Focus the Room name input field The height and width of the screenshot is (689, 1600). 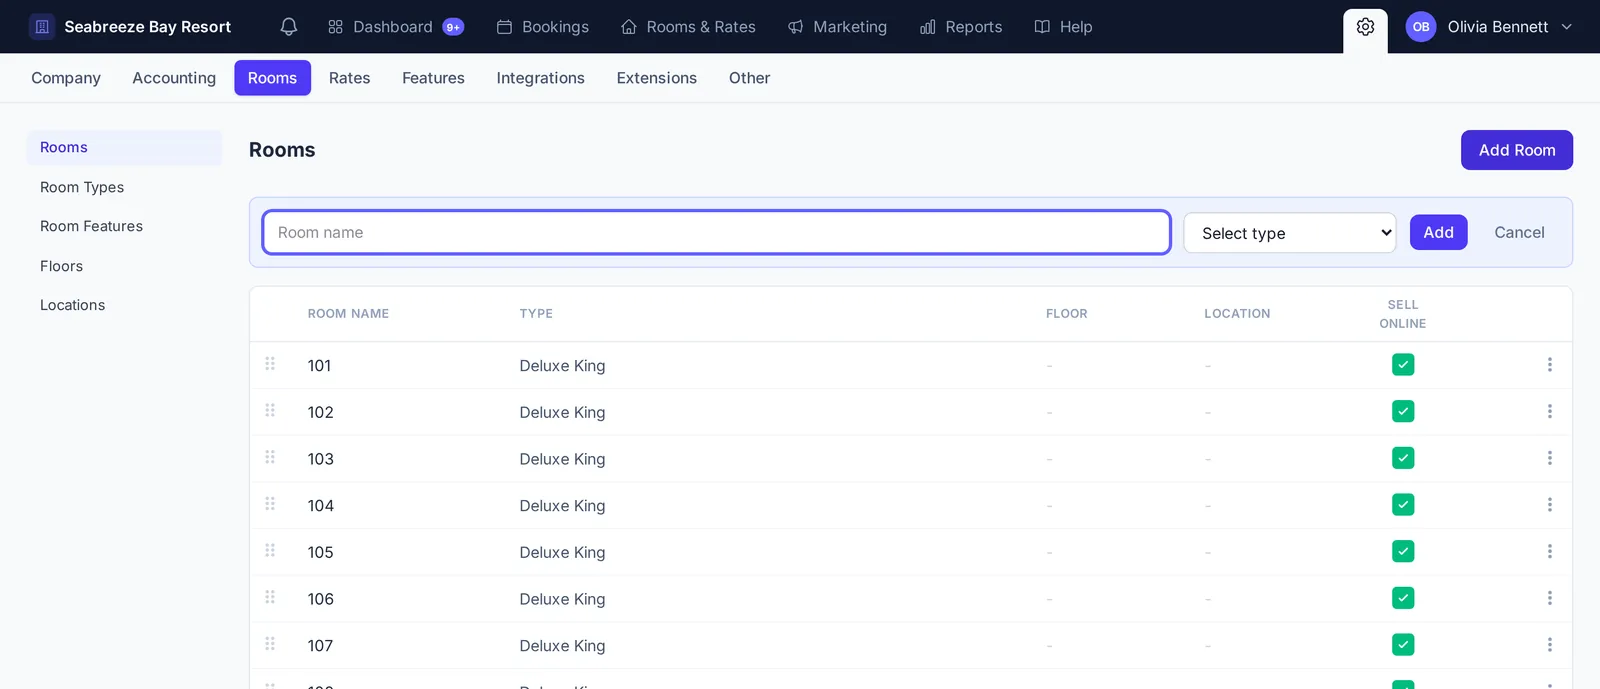[x=717, y=232]
